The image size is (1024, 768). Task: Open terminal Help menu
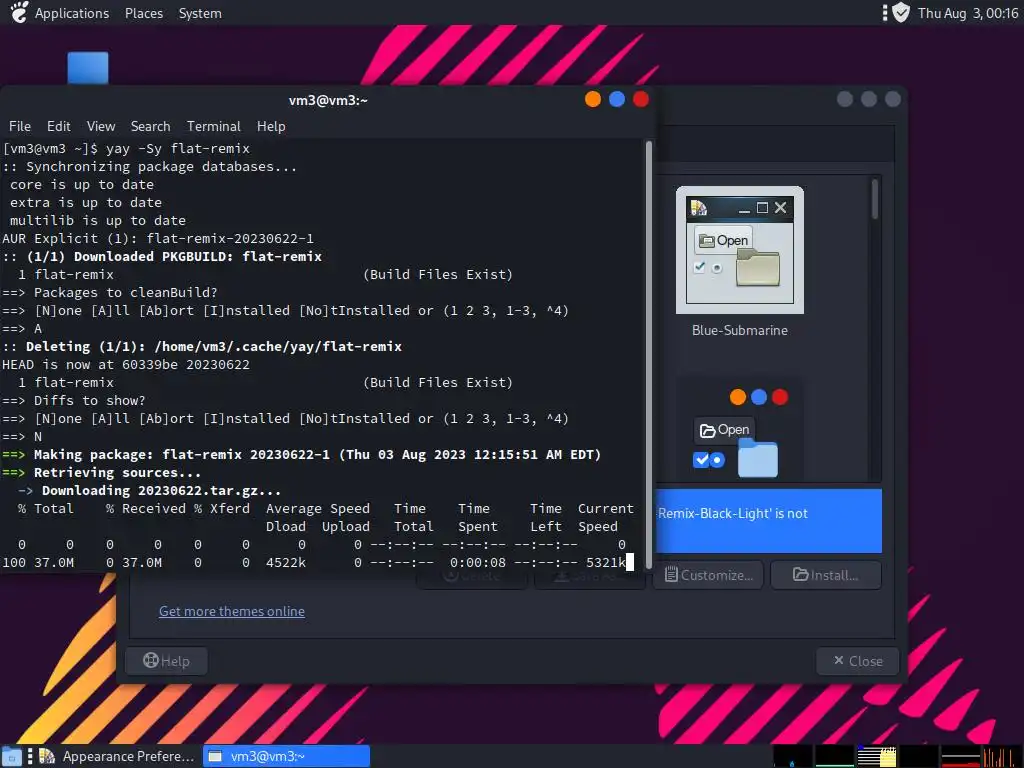[271, 126]
